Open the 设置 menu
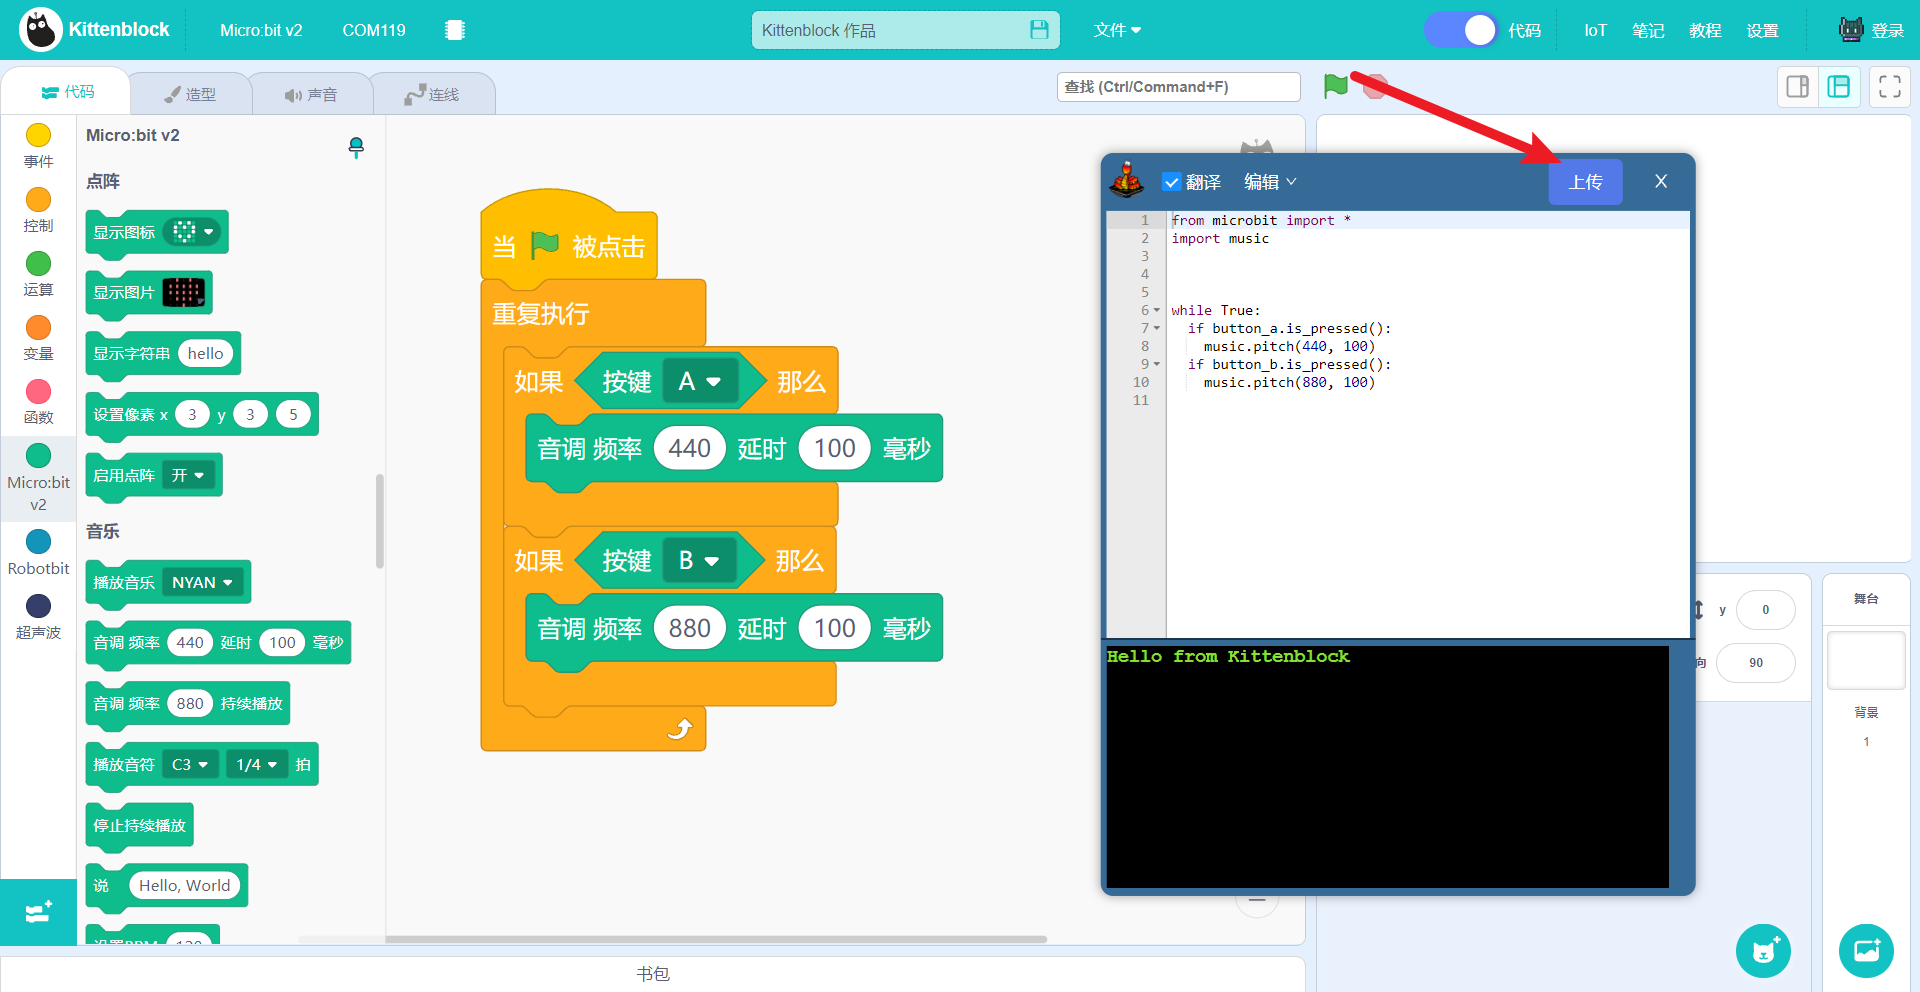 tap(1762, 30)
